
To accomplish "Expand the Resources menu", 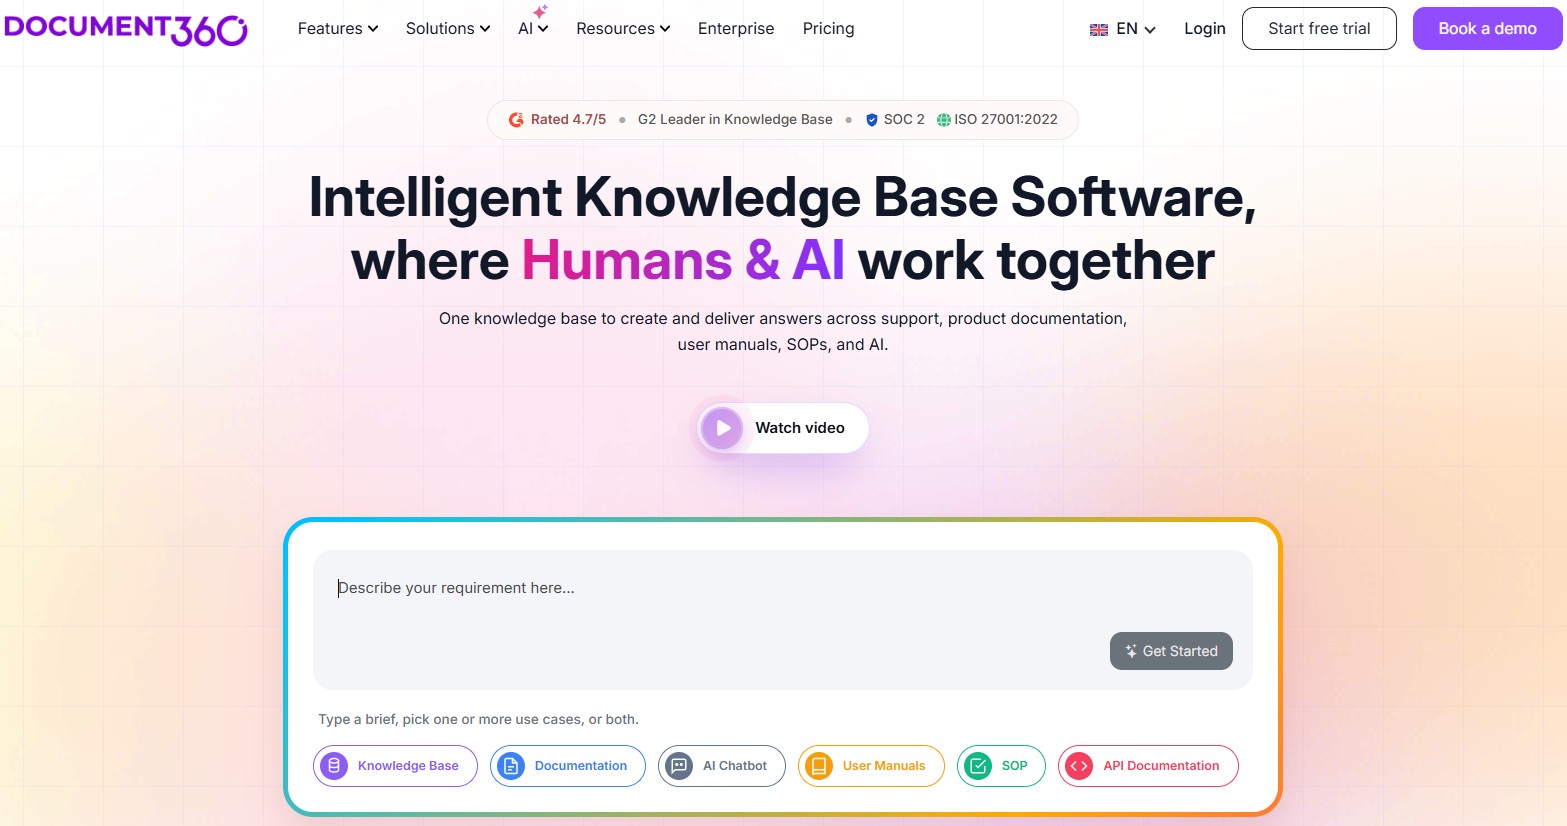I will click(623, 29).
